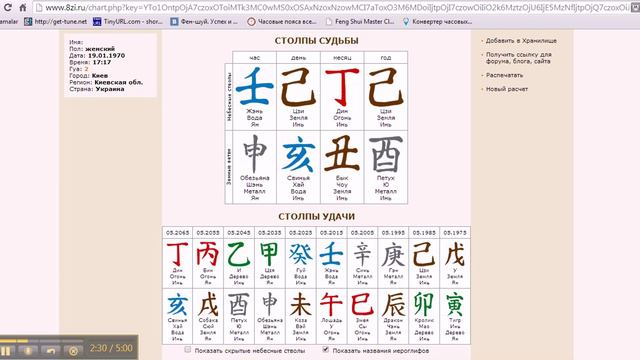
Task: Click the 05.2045 luck pillar header
Action: 239,233
